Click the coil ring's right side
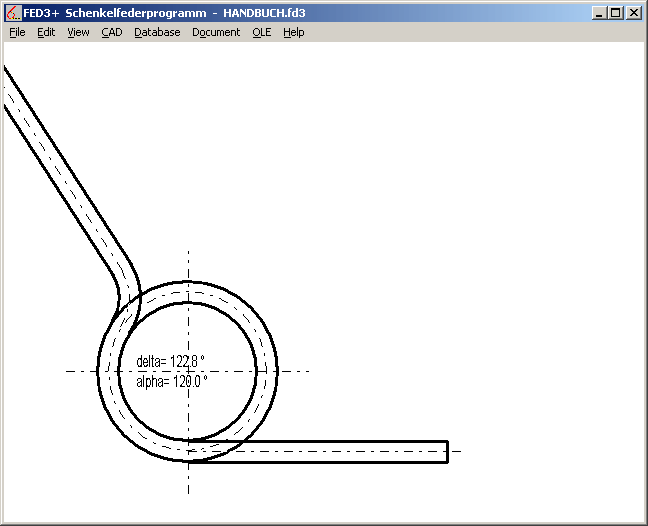This screenshot has height=526, width=648. click(x=269, y=371)
